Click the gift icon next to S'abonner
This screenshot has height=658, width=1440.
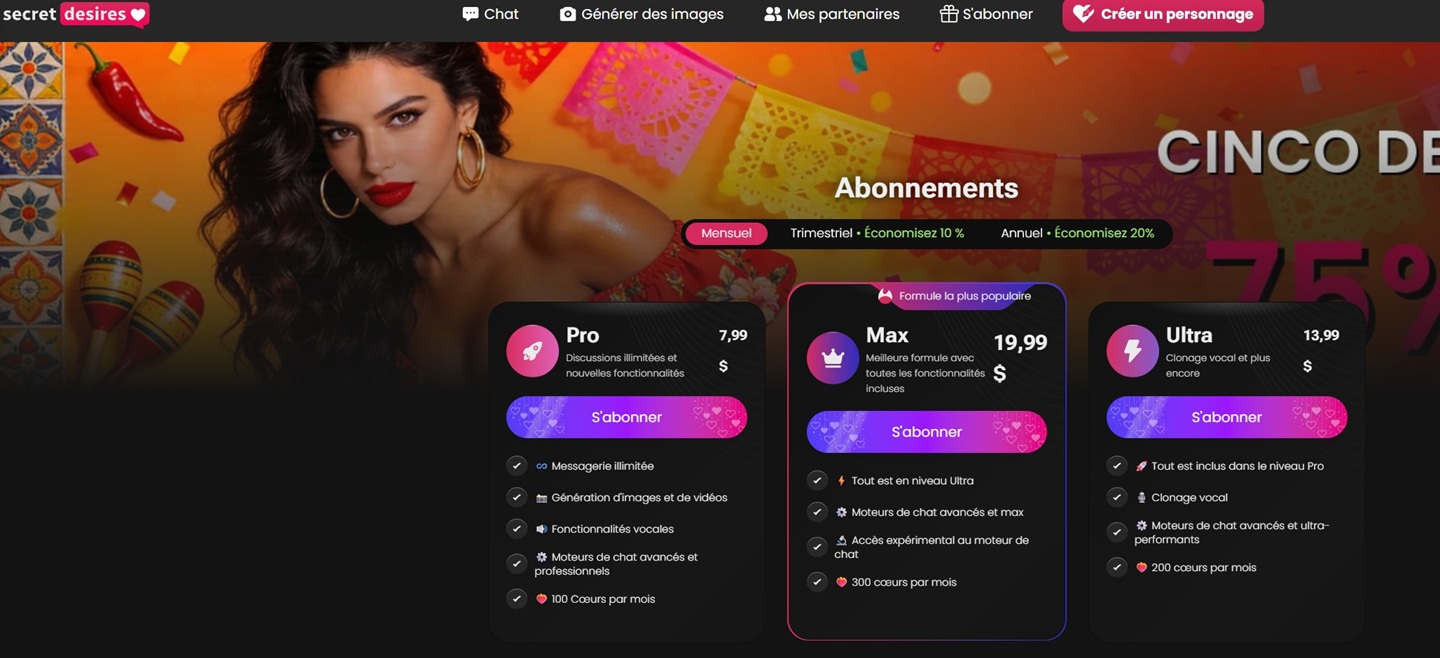pyautogui.click(x=948, y=14)
